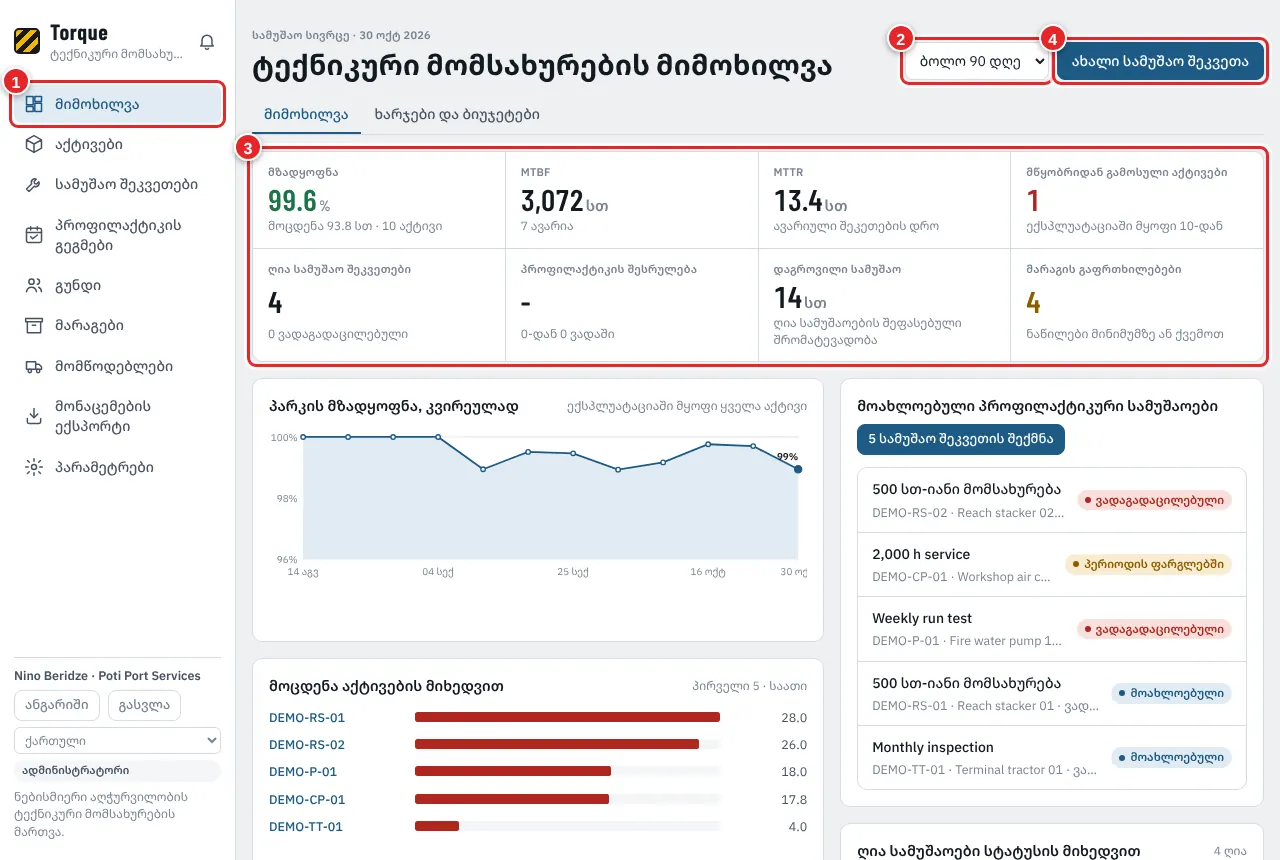Open the ბოლო 90 დღე period dropdown
Screen dimensions: 1280x860
point(976,61)
